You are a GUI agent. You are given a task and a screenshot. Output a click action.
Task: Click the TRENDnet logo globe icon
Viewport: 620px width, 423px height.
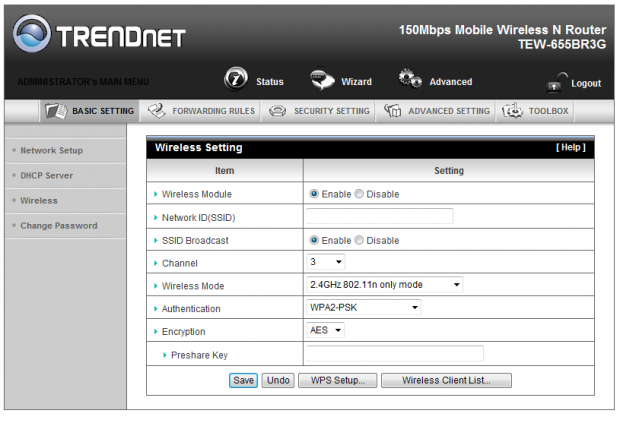pyautogui.click(x=32, y=34)
